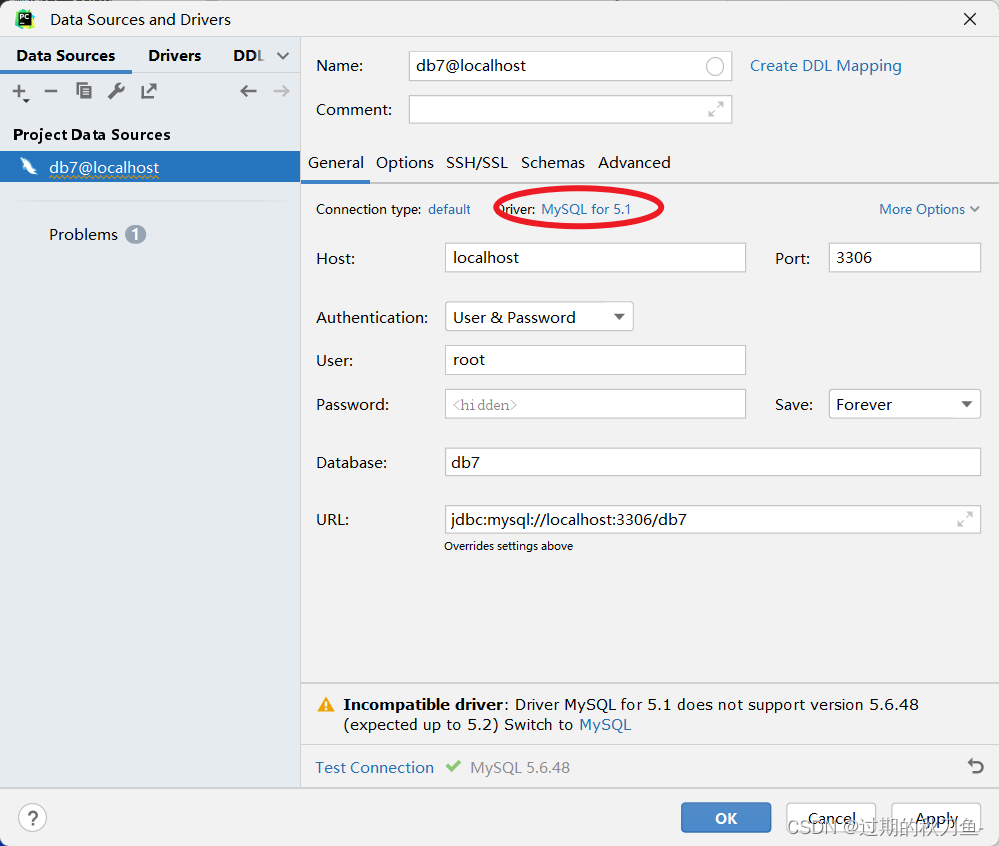Close the Data Sources and Drivers dialog
The height and width of the screenshot is (846, 999).
(x=970, y=19)
